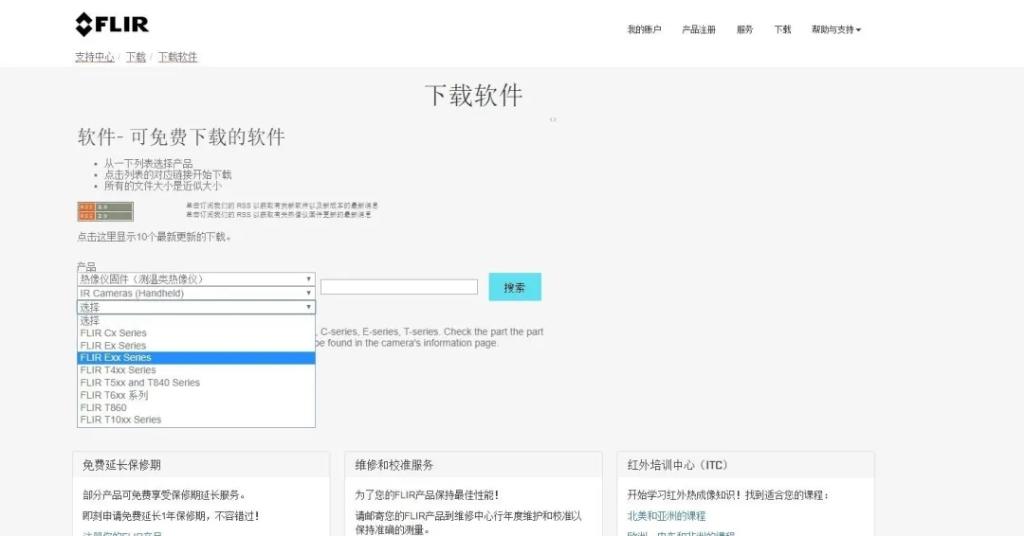Screen dimensions: 1024x536
Task: Open the third 选择 series dropdown
Action: 196,307
